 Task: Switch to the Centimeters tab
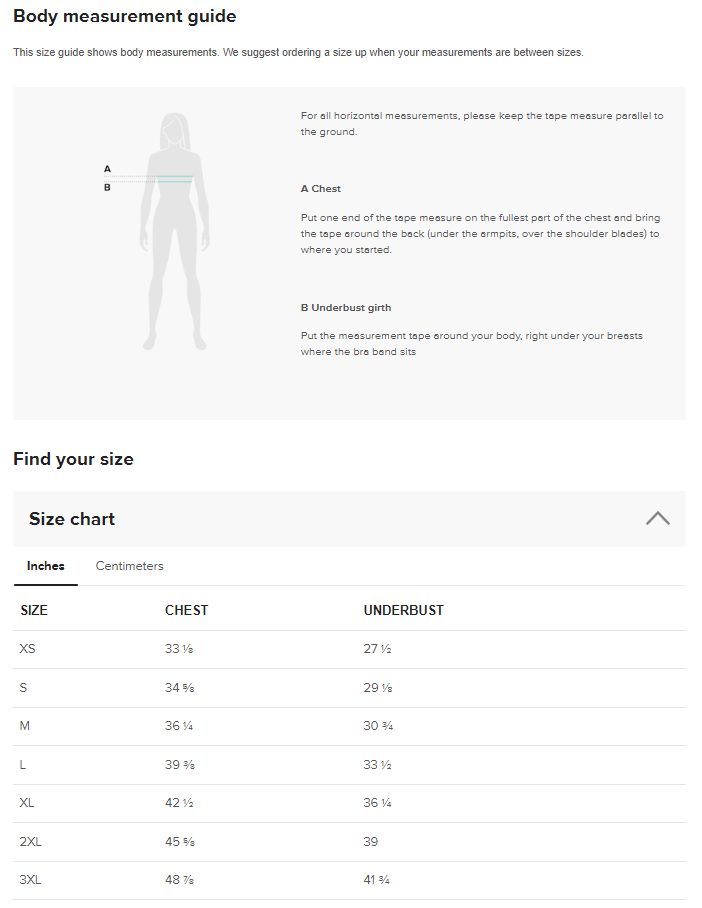point(129,566)
